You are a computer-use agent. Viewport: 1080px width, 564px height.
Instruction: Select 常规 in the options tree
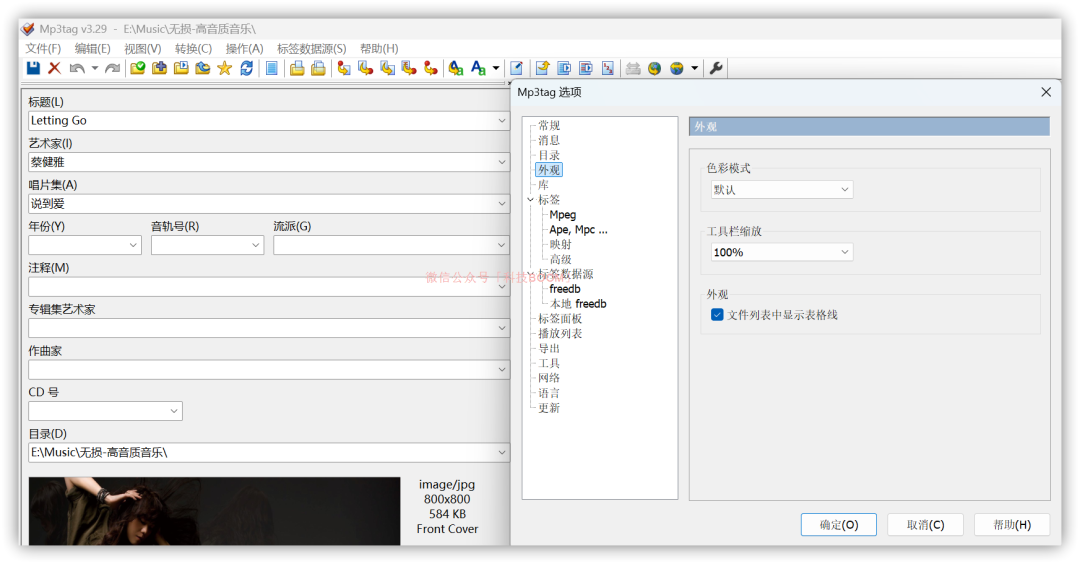pos(549,125)
